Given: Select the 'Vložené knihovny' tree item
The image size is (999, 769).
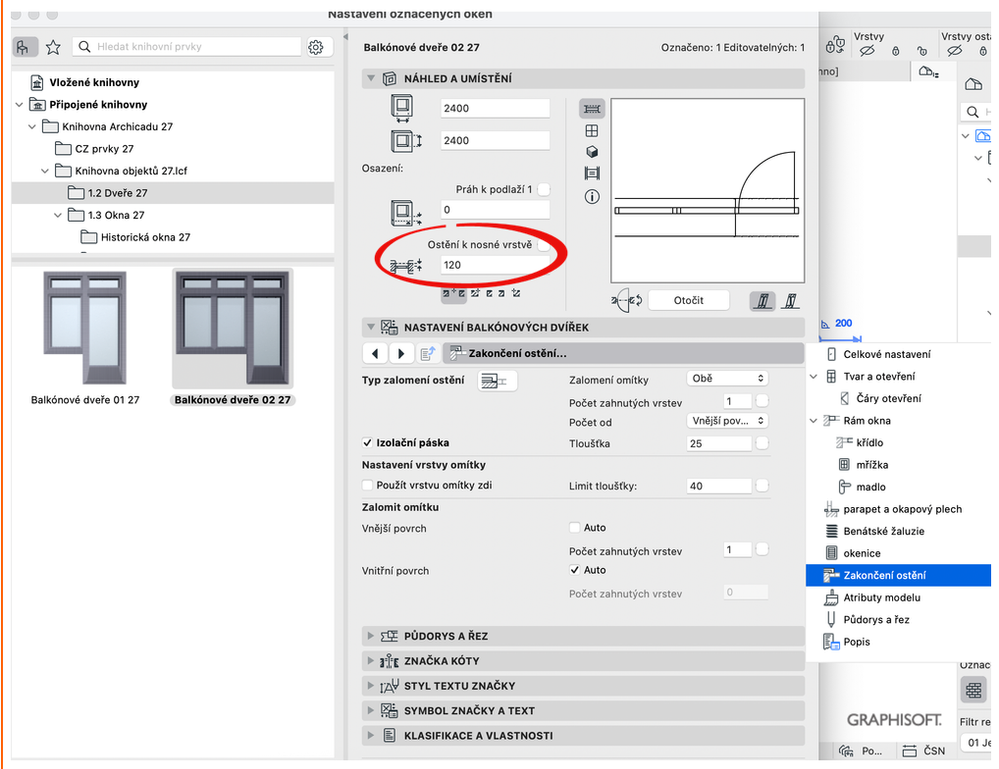Looking at the screenshot, I should tap(94, 82).
